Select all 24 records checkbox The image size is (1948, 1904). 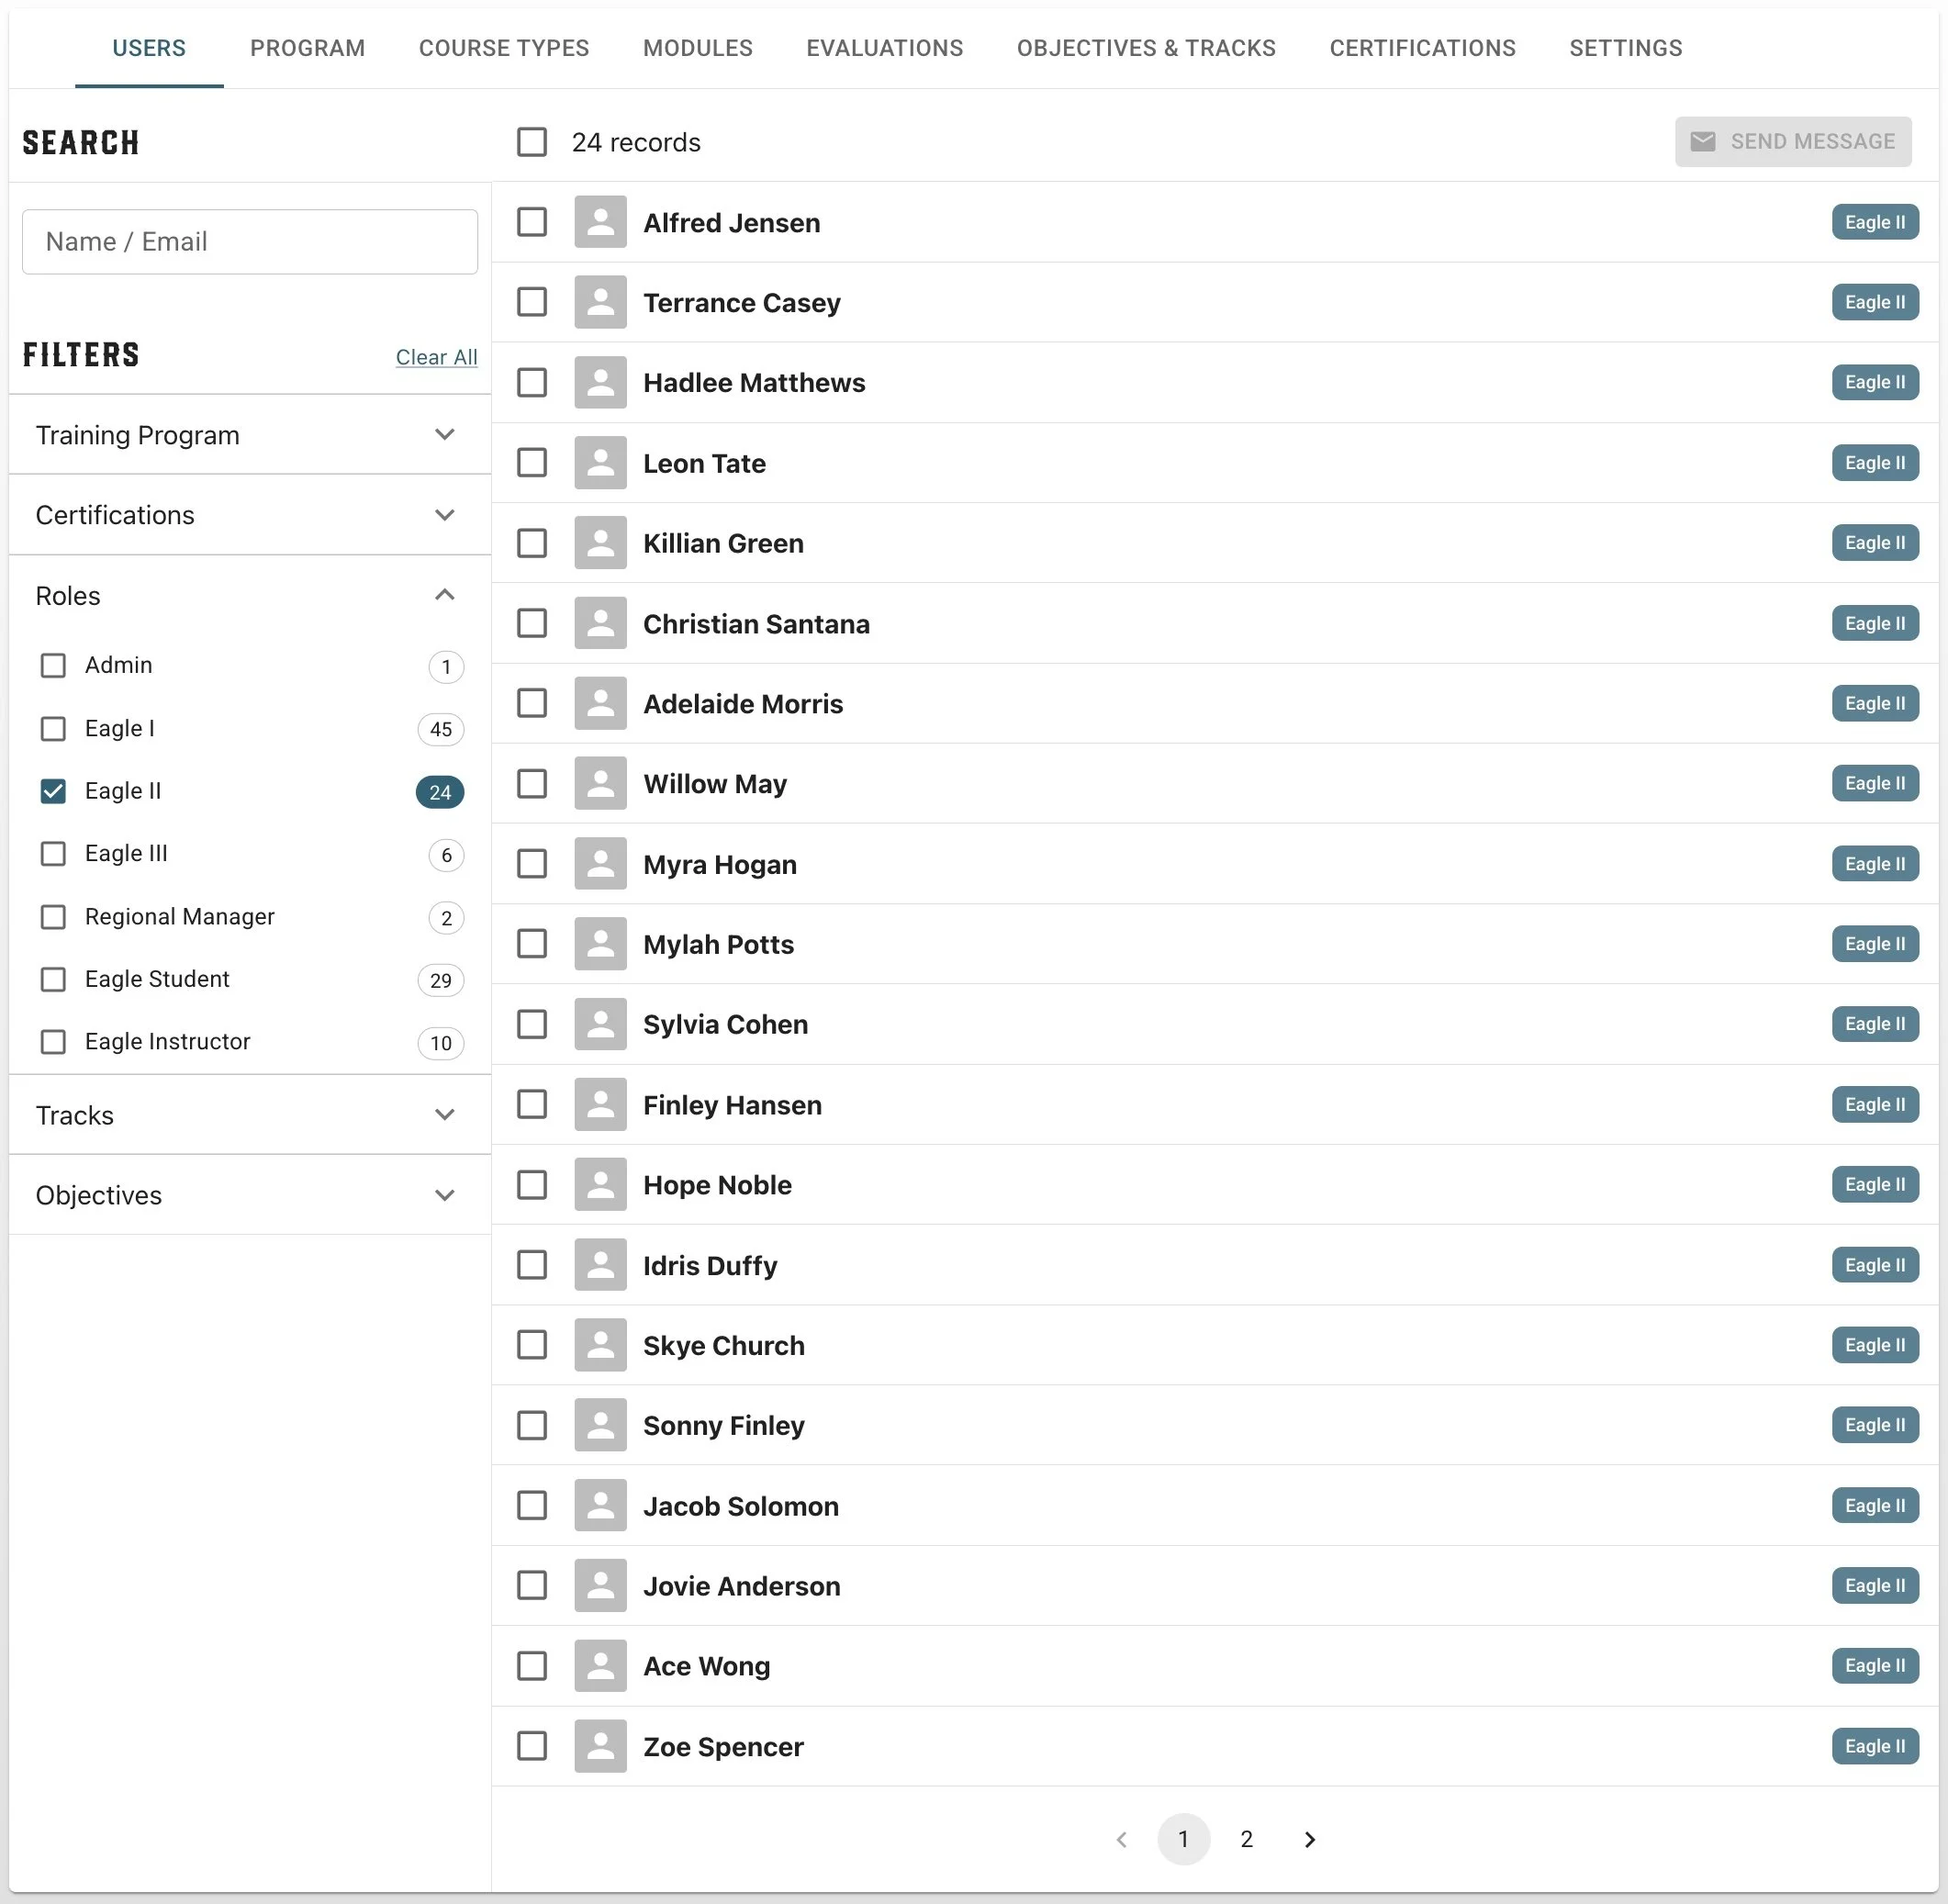tap(532, 142)
